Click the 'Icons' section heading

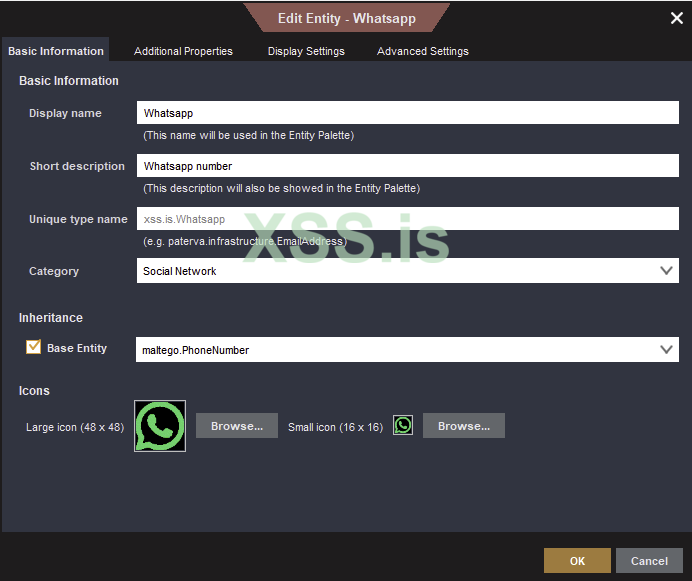(x=34, y=391)
